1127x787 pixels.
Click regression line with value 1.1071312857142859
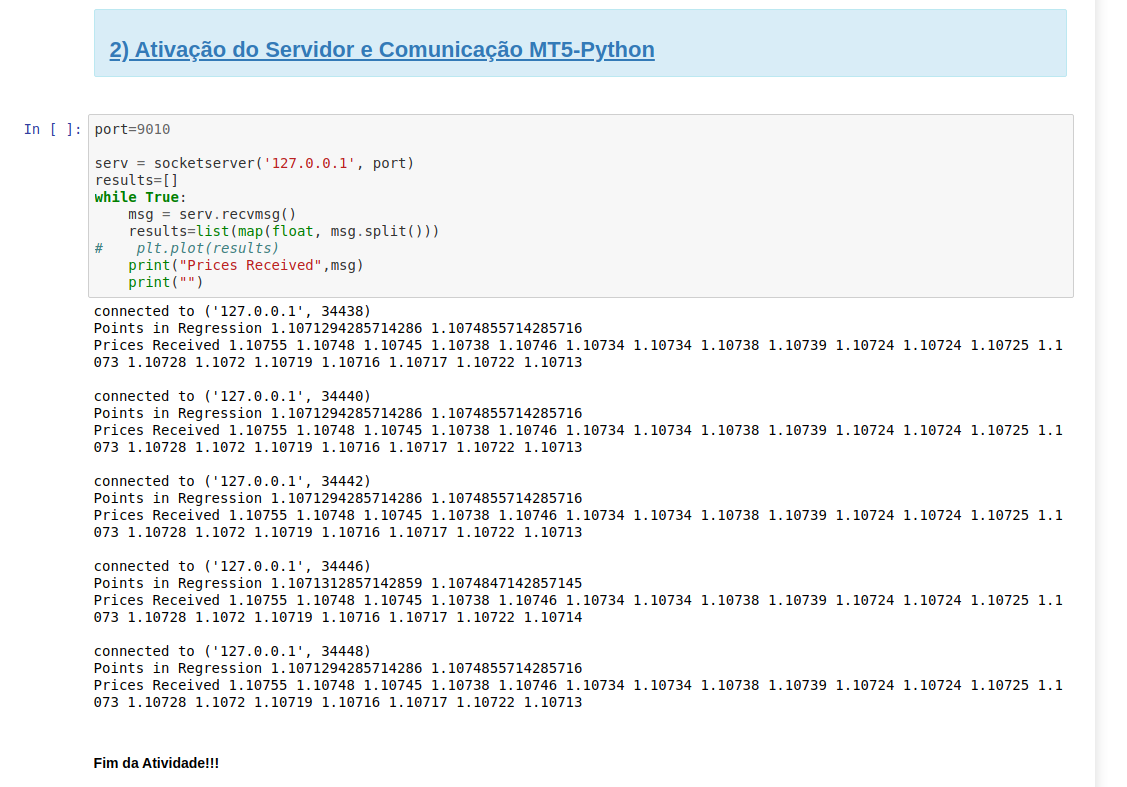click(x=338, y=584)
